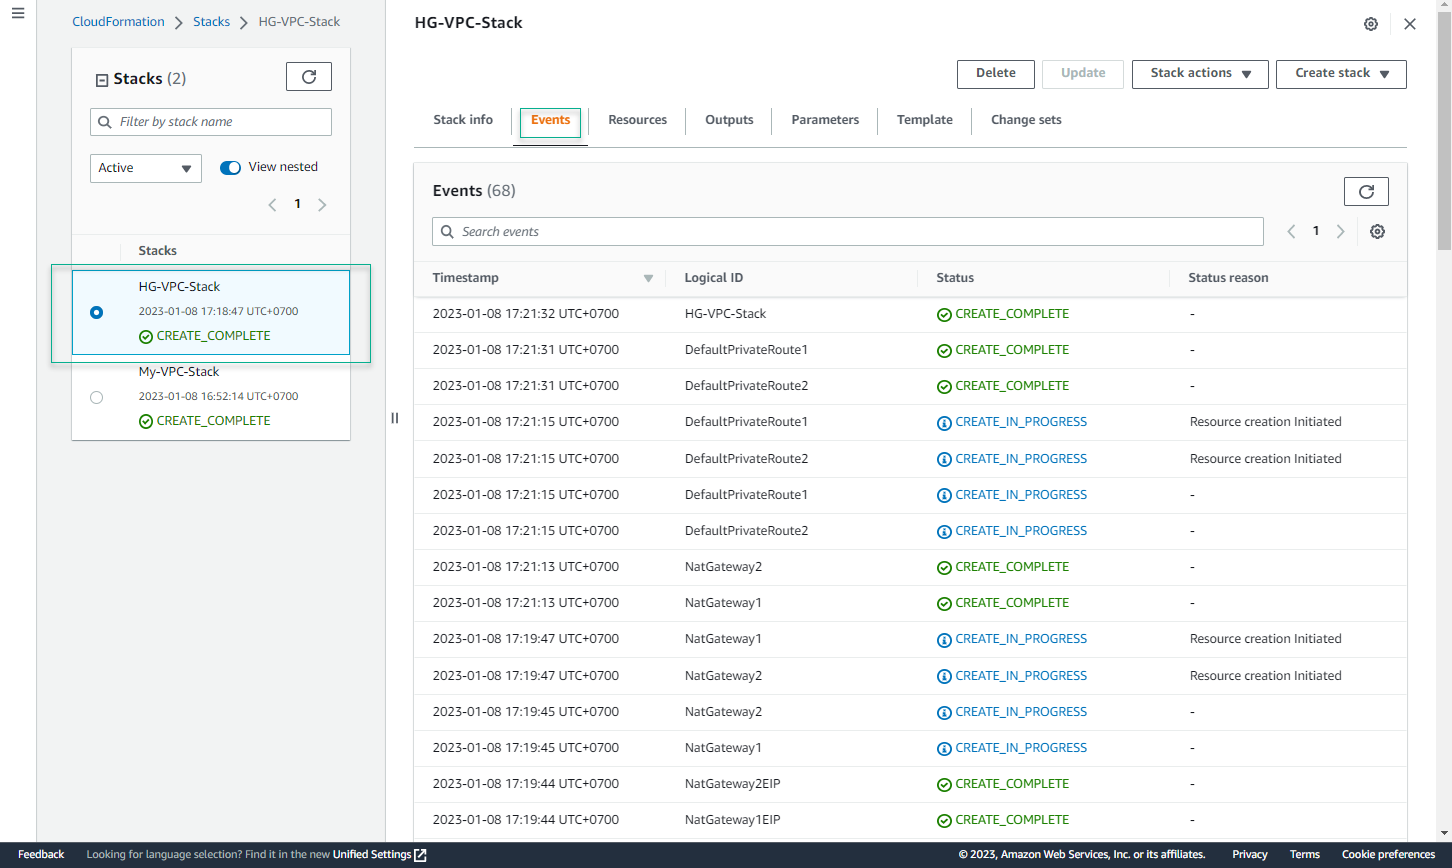The width and height of the screenshot is (1452, 868).
Task: Open the stack panel settings gear
Action: tap(1371, 24)
